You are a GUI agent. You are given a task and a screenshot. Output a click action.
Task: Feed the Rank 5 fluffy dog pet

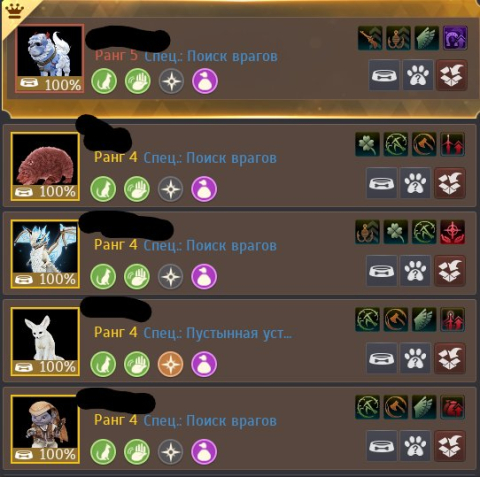click(x=384, y=75)
